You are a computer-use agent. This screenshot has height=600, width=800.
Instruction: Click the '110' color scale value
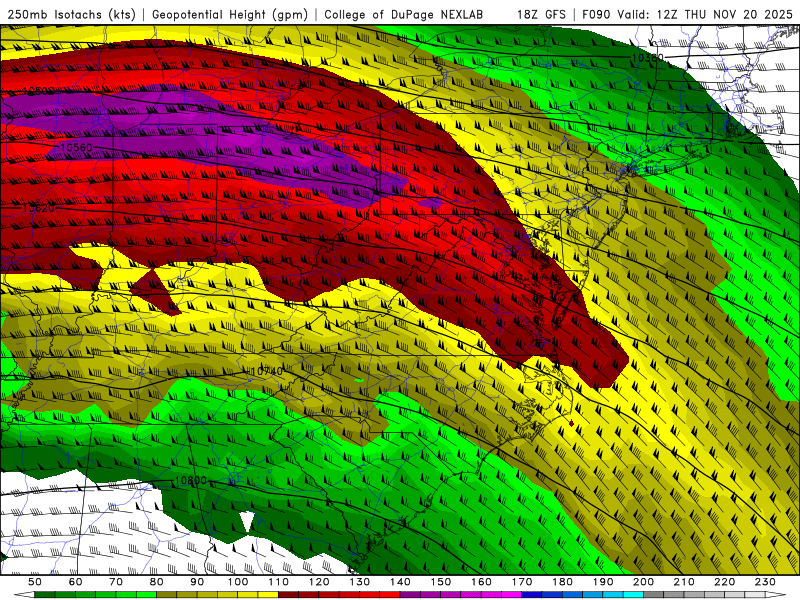278,582
